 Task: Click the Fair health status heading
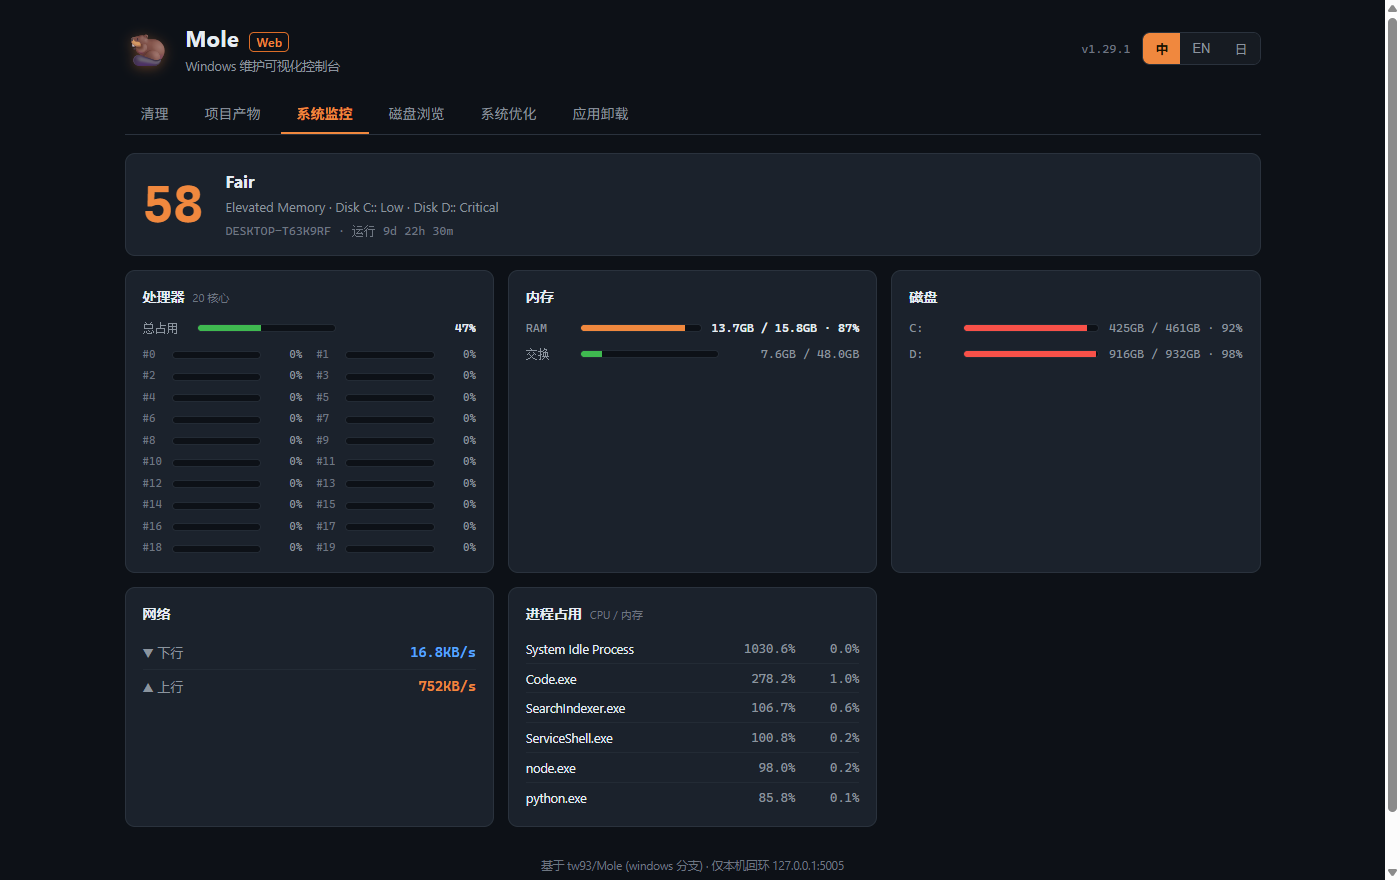240,182
